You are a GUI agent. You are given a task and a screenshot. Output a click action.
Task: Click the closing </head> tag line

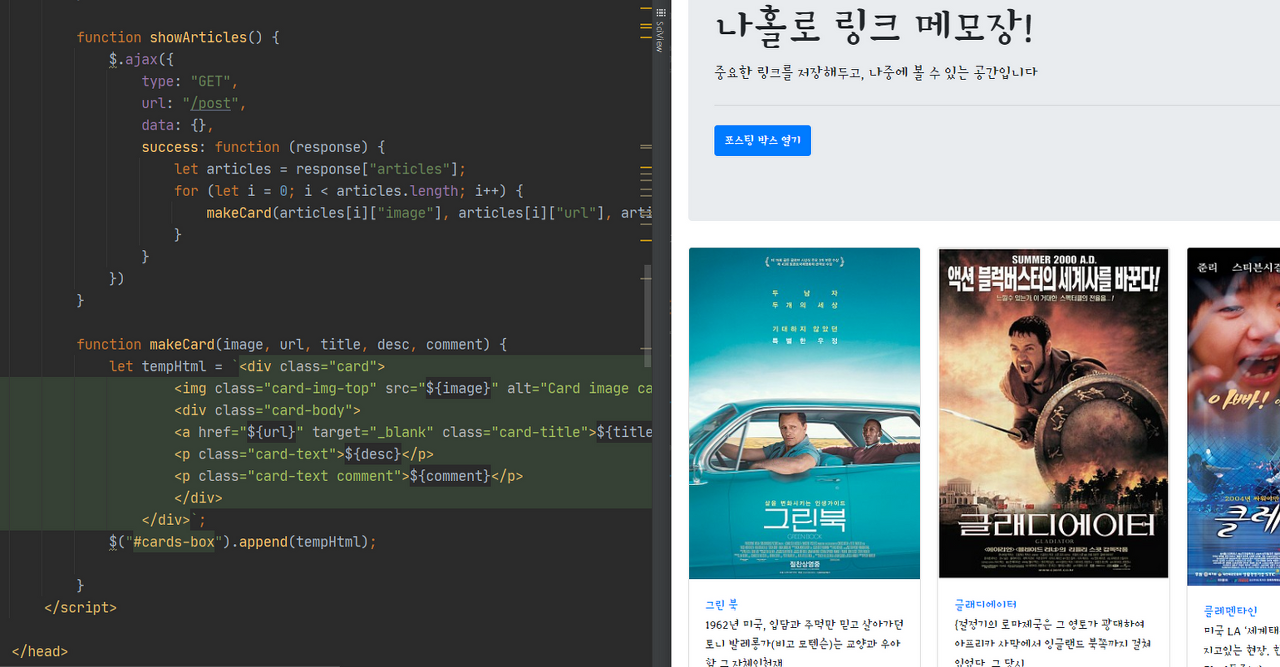tap(40, 651)
